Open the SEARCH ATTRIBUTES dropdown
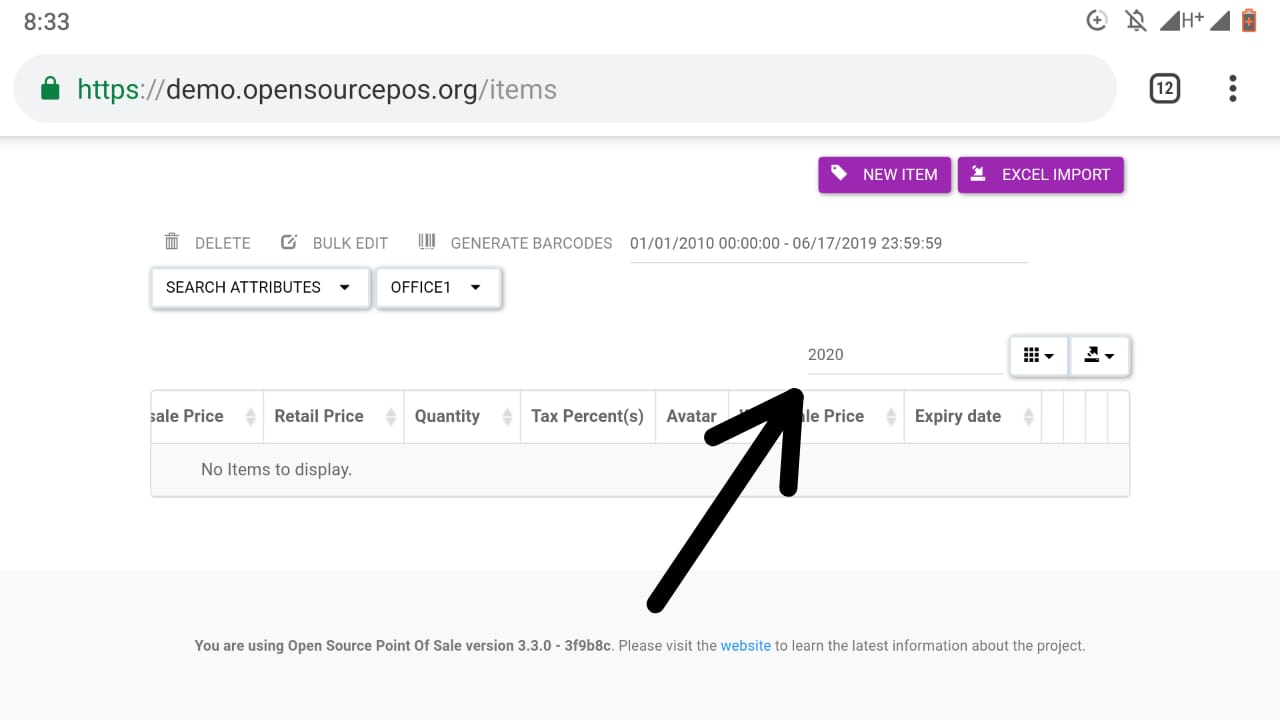The width and height of the screenshot is (1280, 720). (x=259, y=287)
